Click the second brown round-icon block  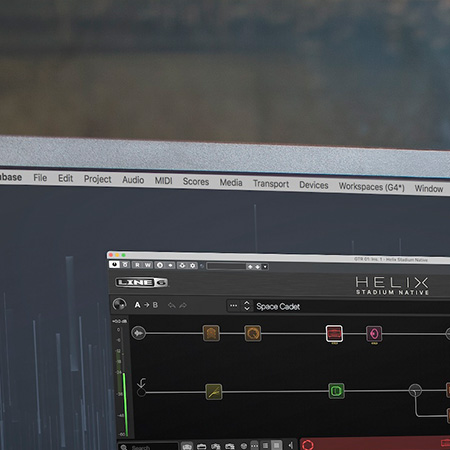(x=253, y=333)
